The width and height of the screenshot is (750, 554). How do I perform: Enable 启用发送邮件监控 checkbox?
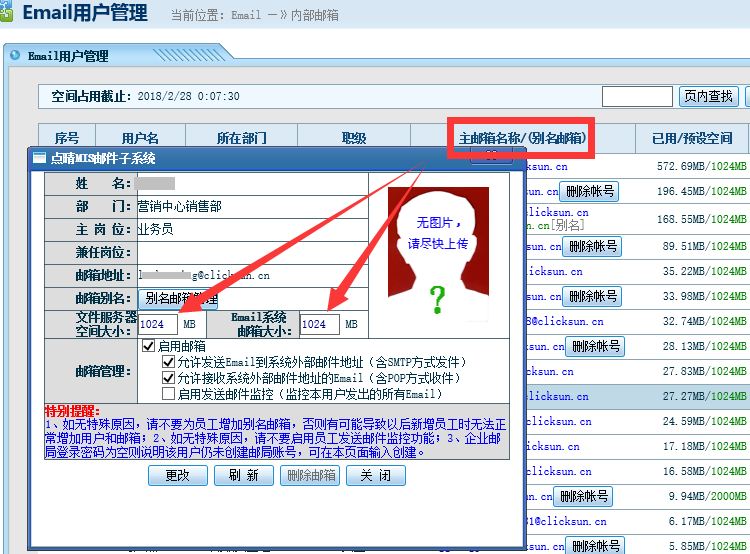[x=168, y=394]
